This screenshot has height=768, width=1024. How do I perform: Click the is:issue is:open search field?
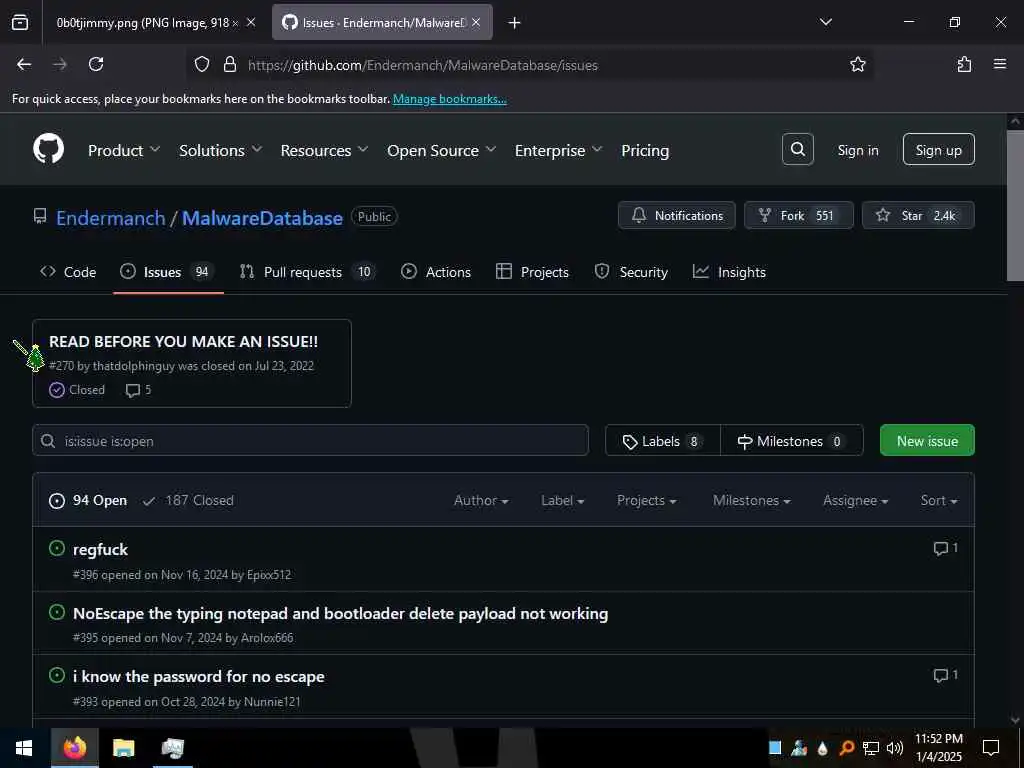tap(310, 441)
